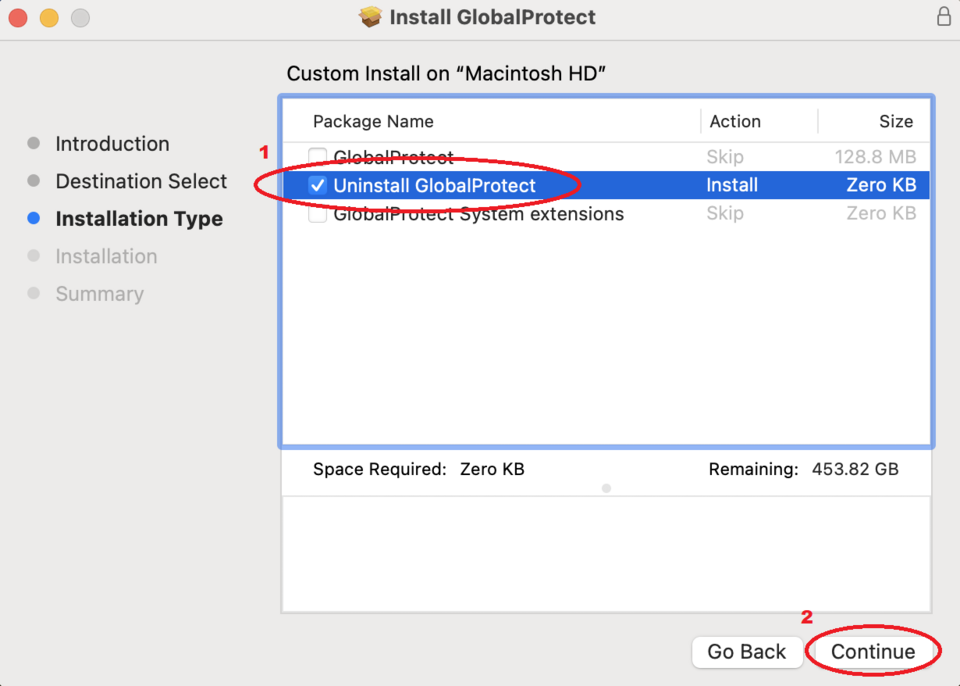This screenshot has width=960, height=686.
Task: Click the package box icon beside the title
Action: [x=371, y=17]
